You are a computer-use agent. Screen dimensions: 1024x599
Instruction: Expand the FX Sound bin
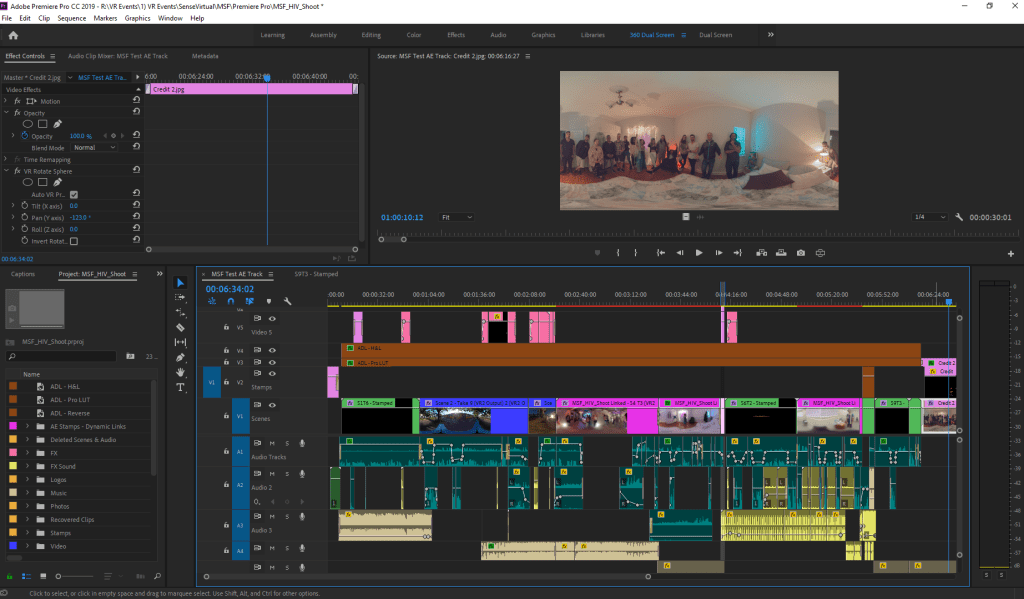pos(26,466)
